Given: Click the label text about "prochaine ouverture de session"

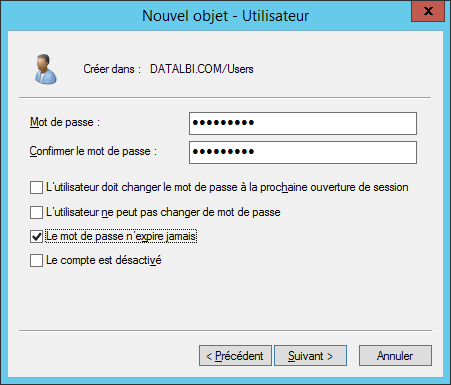Looking at the screenshot, I should pos(227,187).
